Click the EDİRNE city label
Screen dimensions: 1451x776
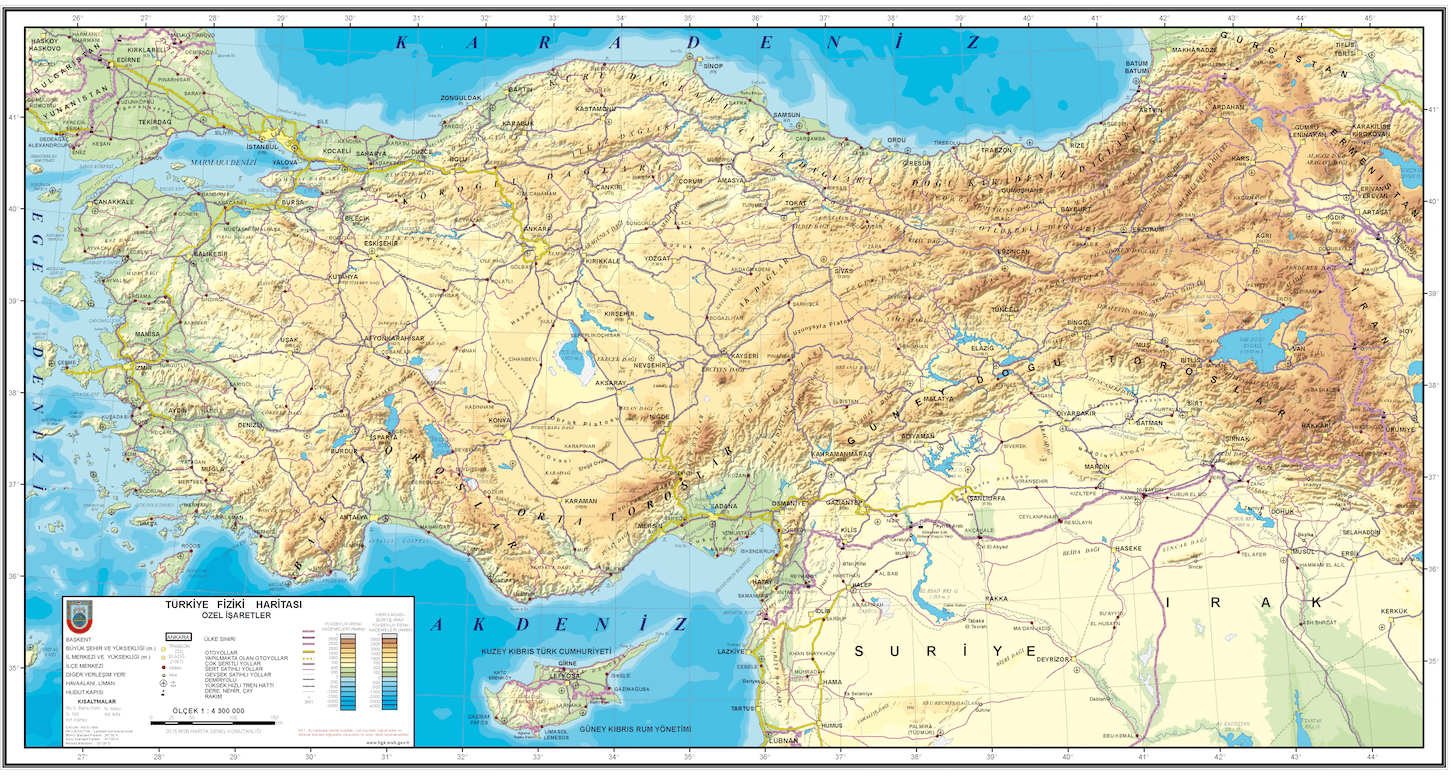[x=129, y=60]
